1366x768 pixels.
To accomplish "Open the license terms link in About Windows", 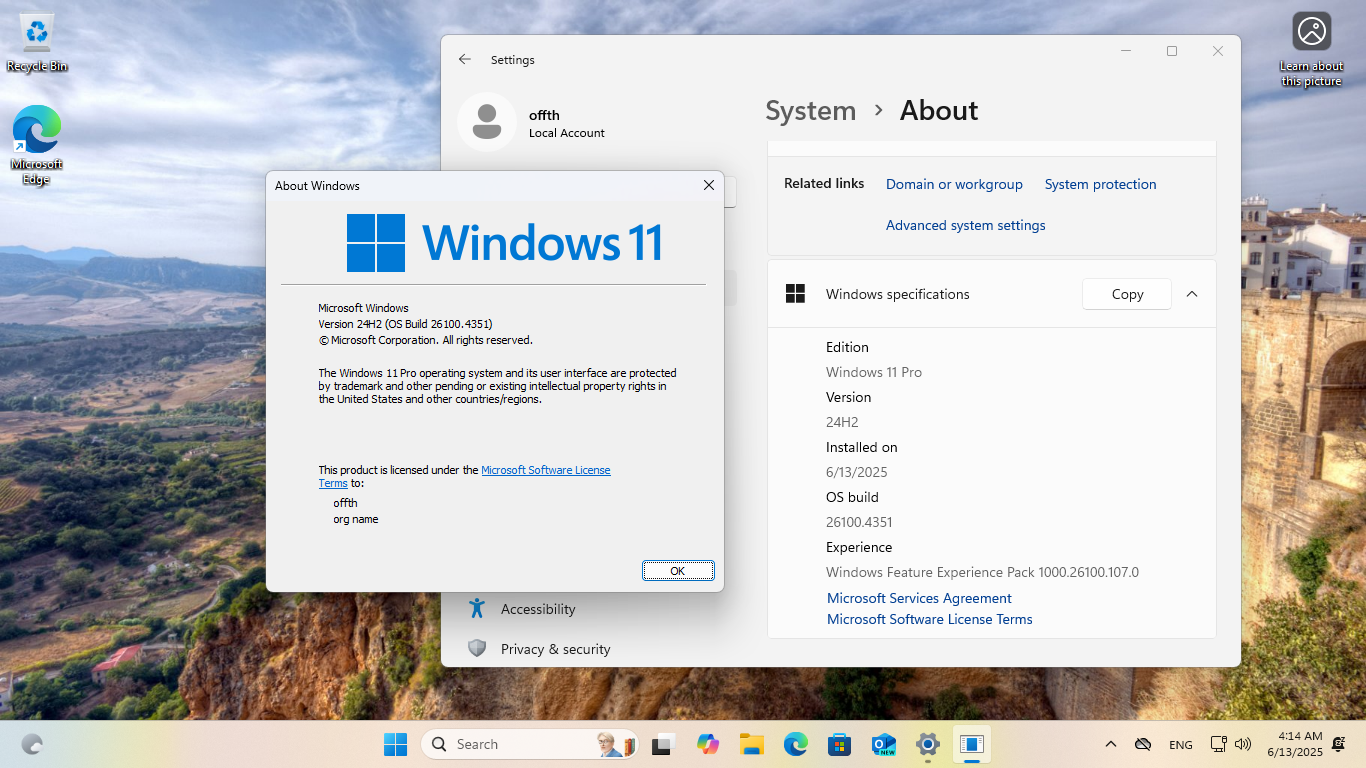I will pos(546,470).
